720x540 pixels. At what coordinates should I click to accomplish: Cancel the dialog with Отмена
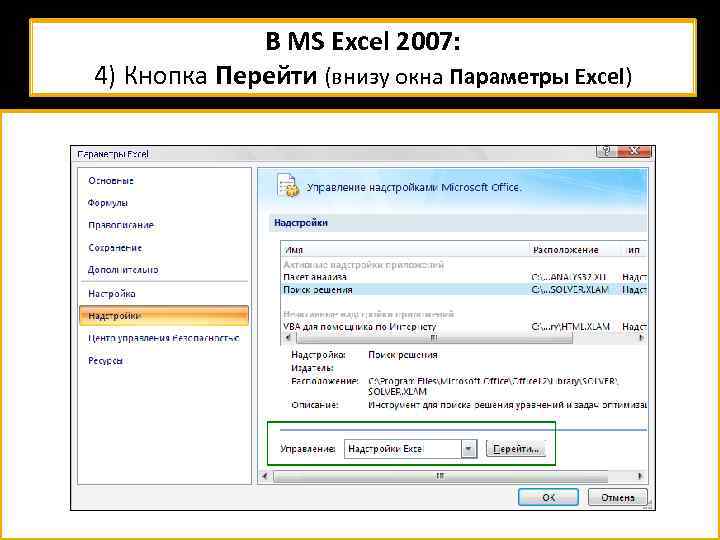coord(618,497)
